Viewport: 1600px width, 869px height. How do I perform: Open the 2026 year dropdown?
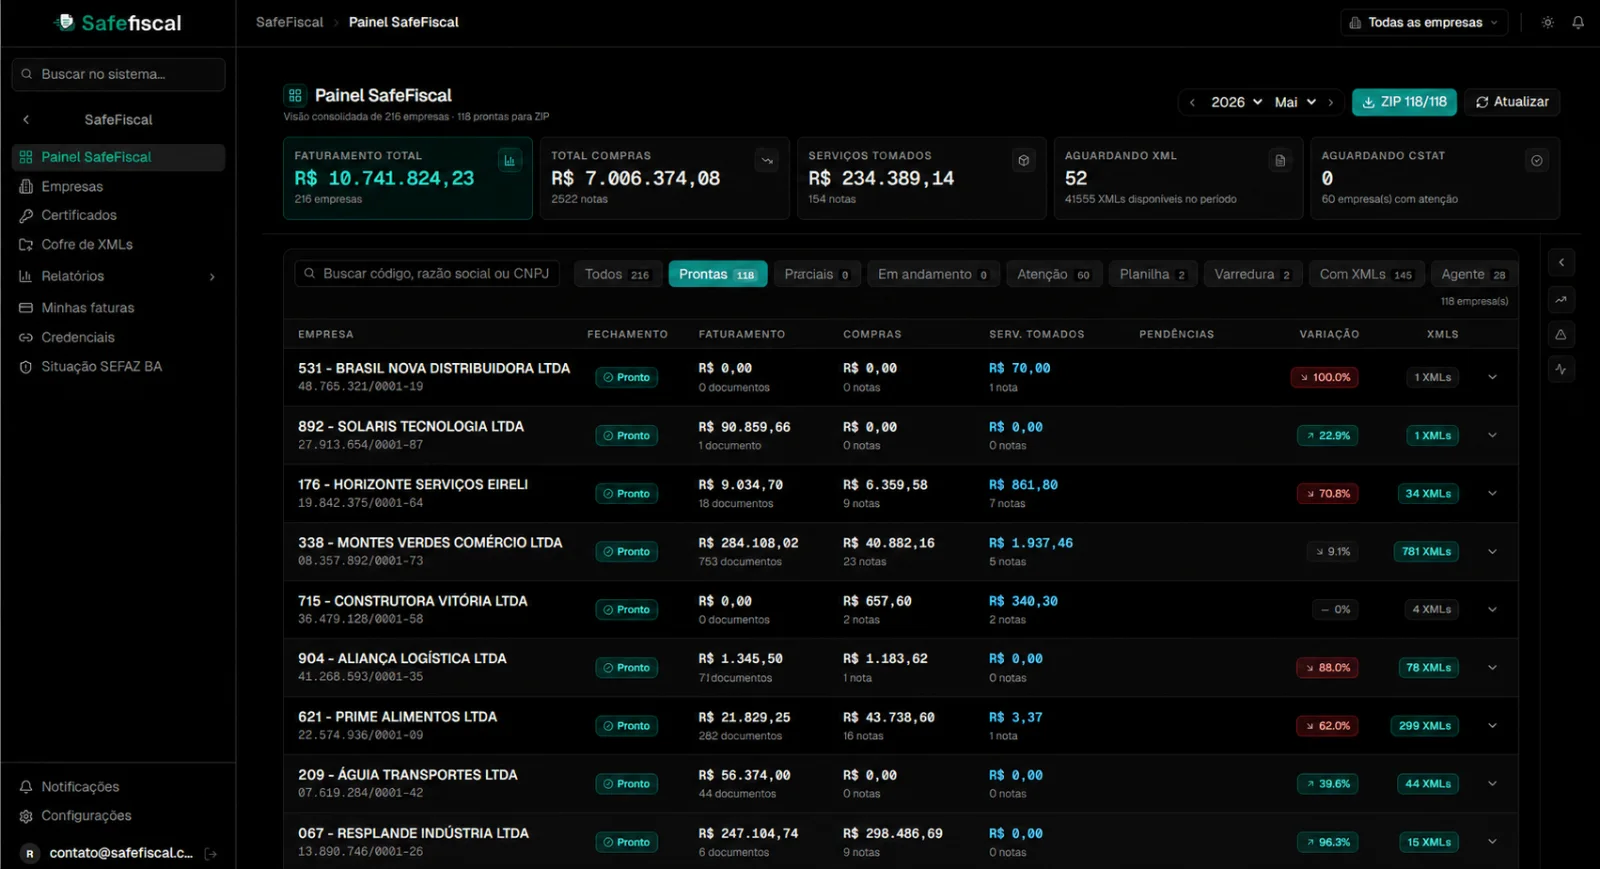[1236, 102]
